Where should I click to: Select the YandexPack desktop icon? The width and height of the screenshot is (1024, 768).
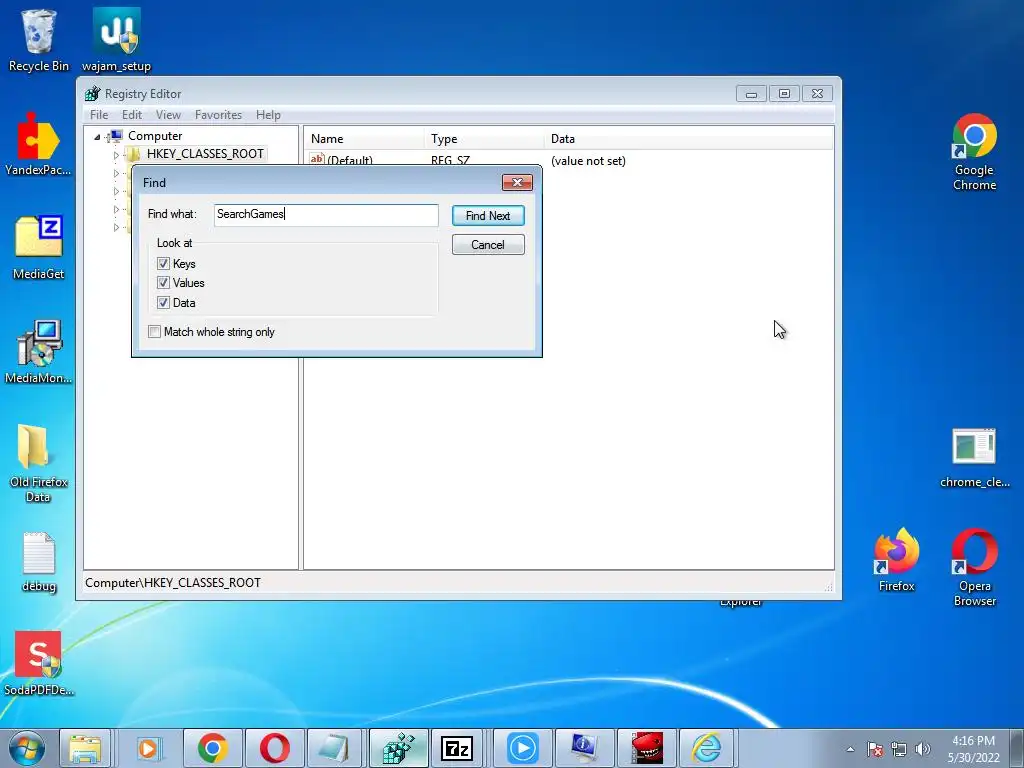tap(38, 144)
